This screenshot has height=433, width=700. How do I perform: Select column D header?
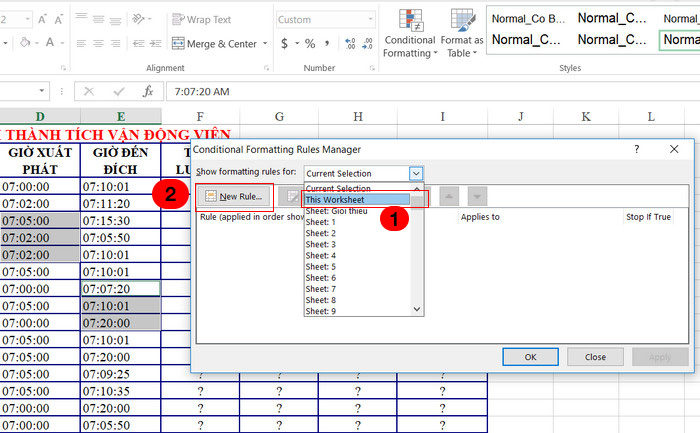pyautogui.click(x=40, y=117)
